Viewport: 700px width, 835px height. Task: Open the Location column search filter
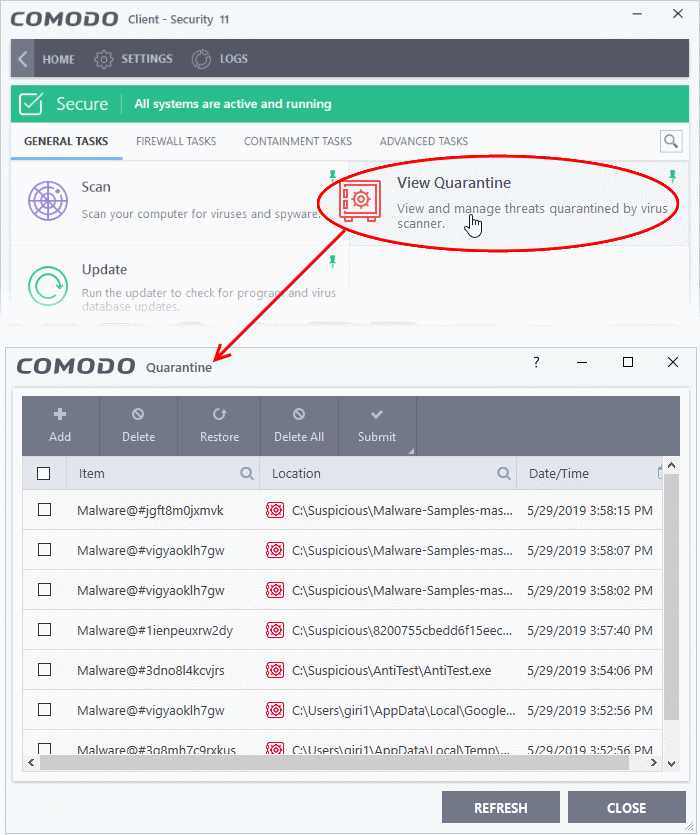pos(503,473)
